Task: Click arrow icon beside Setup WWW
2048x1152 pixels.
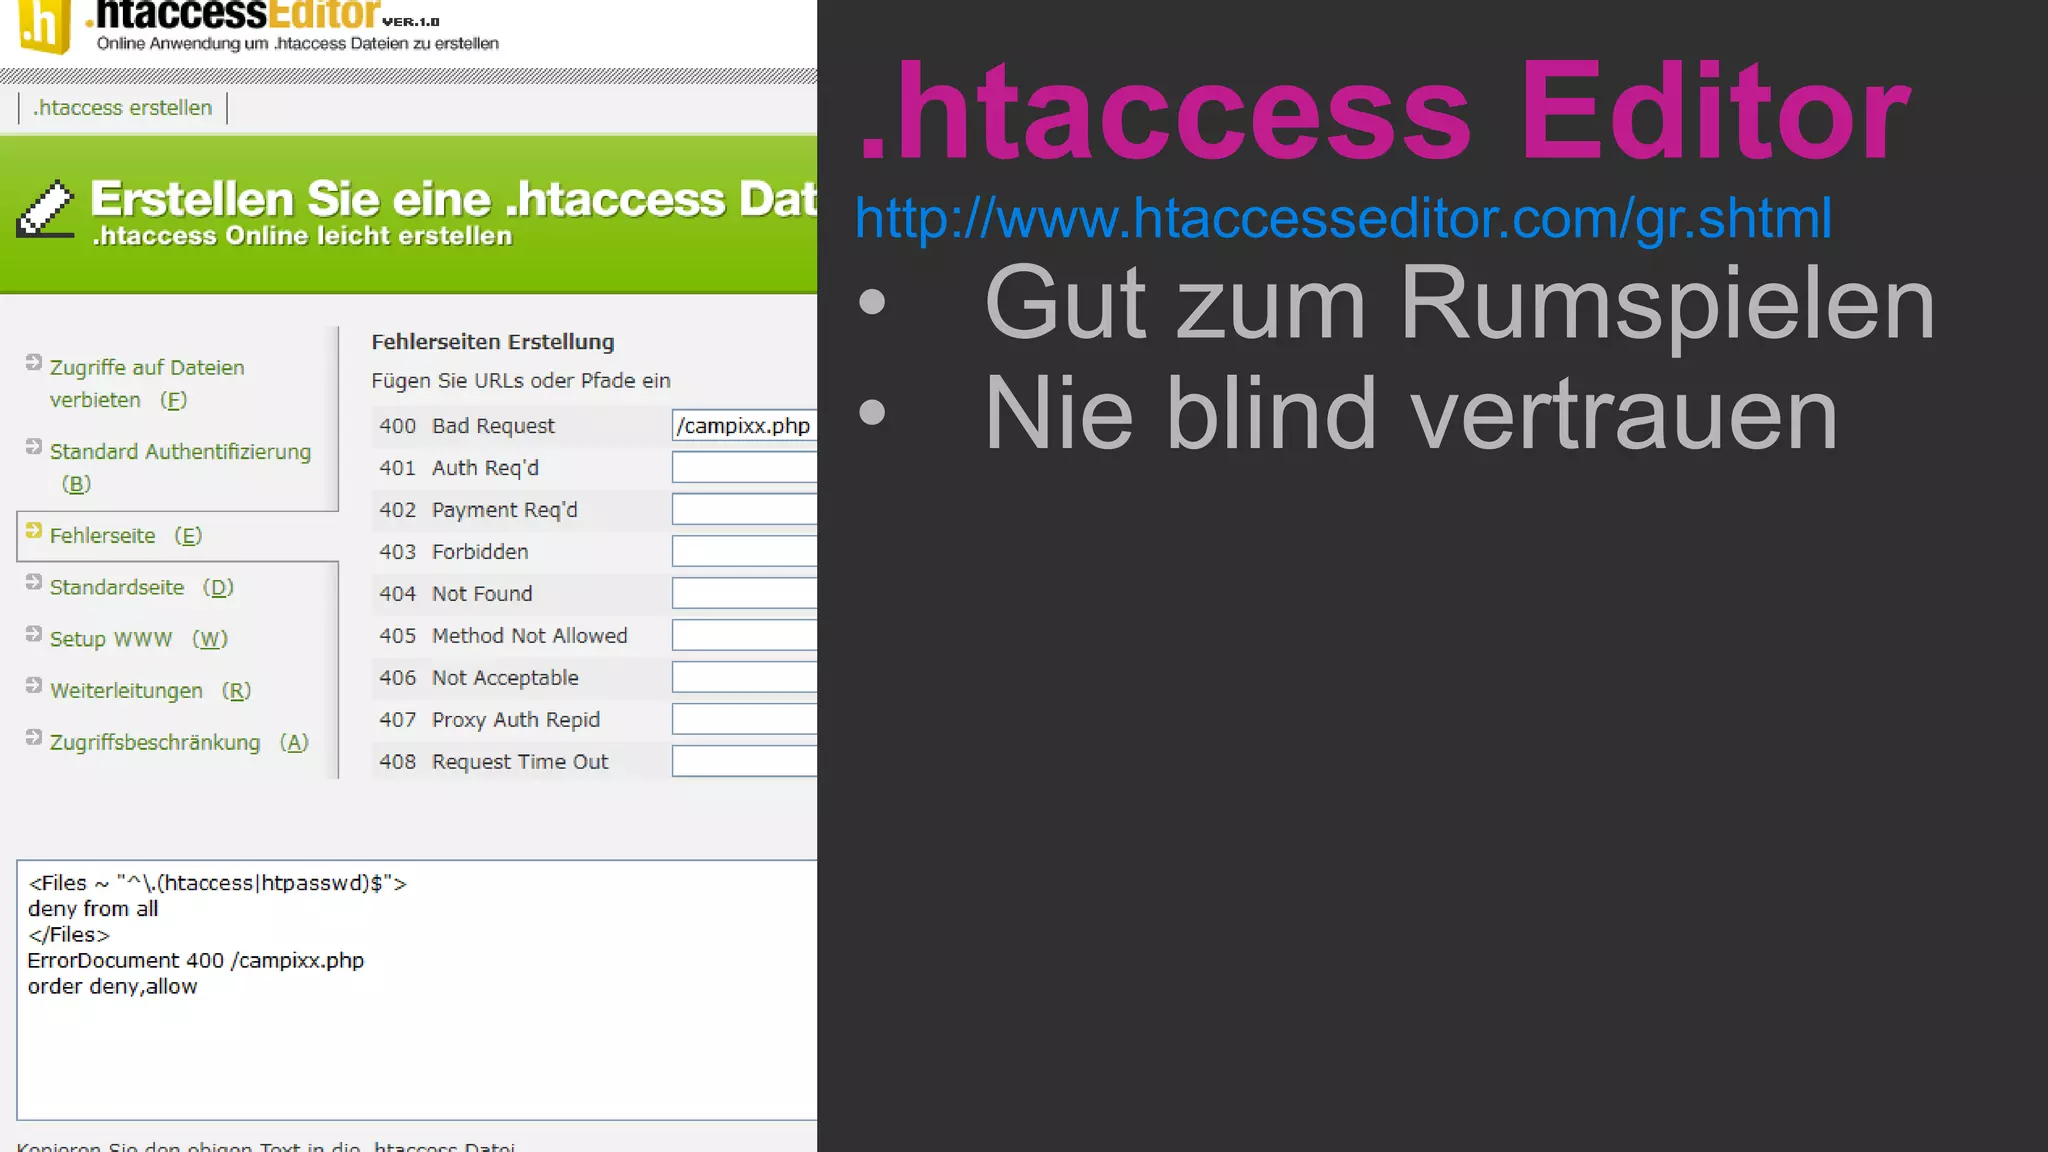Action: point(34,634)
